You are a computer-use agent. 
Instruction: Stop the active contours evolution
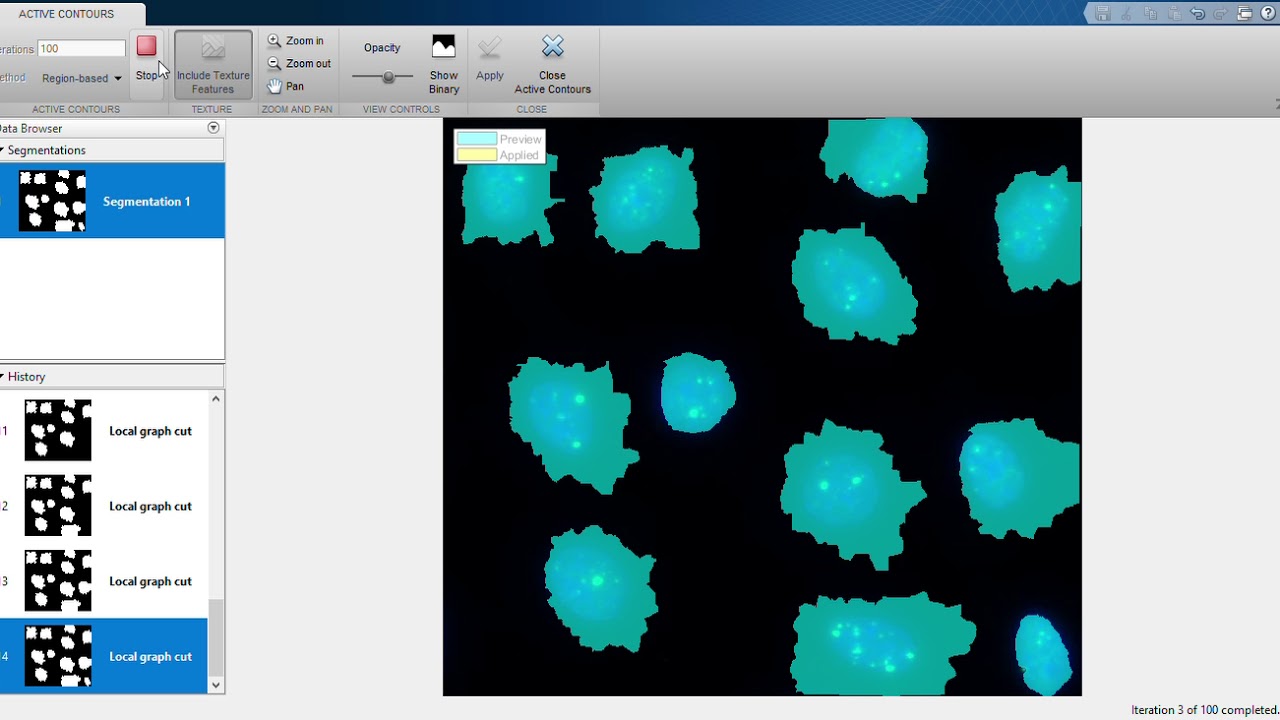(x=147, y=58)
